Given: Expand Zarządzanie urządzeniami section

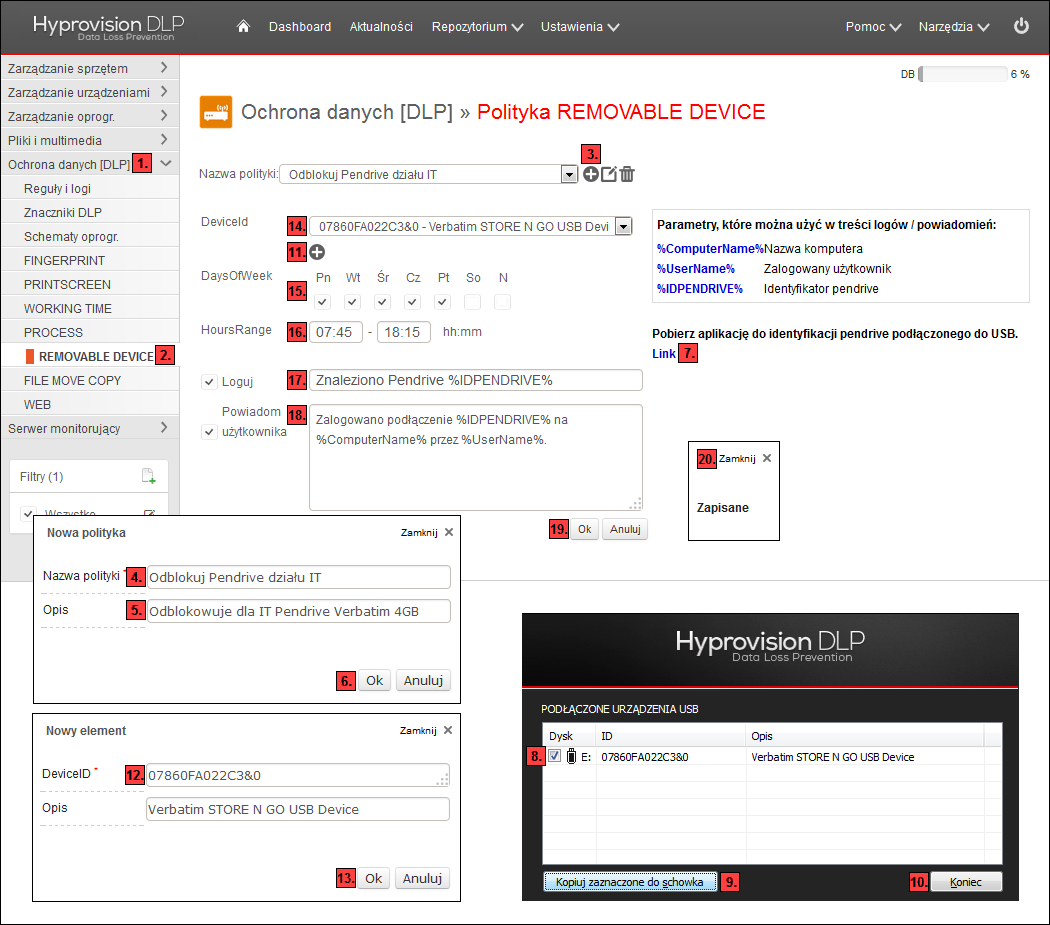Looking at the screenshot, I should (x=90, y=92).
